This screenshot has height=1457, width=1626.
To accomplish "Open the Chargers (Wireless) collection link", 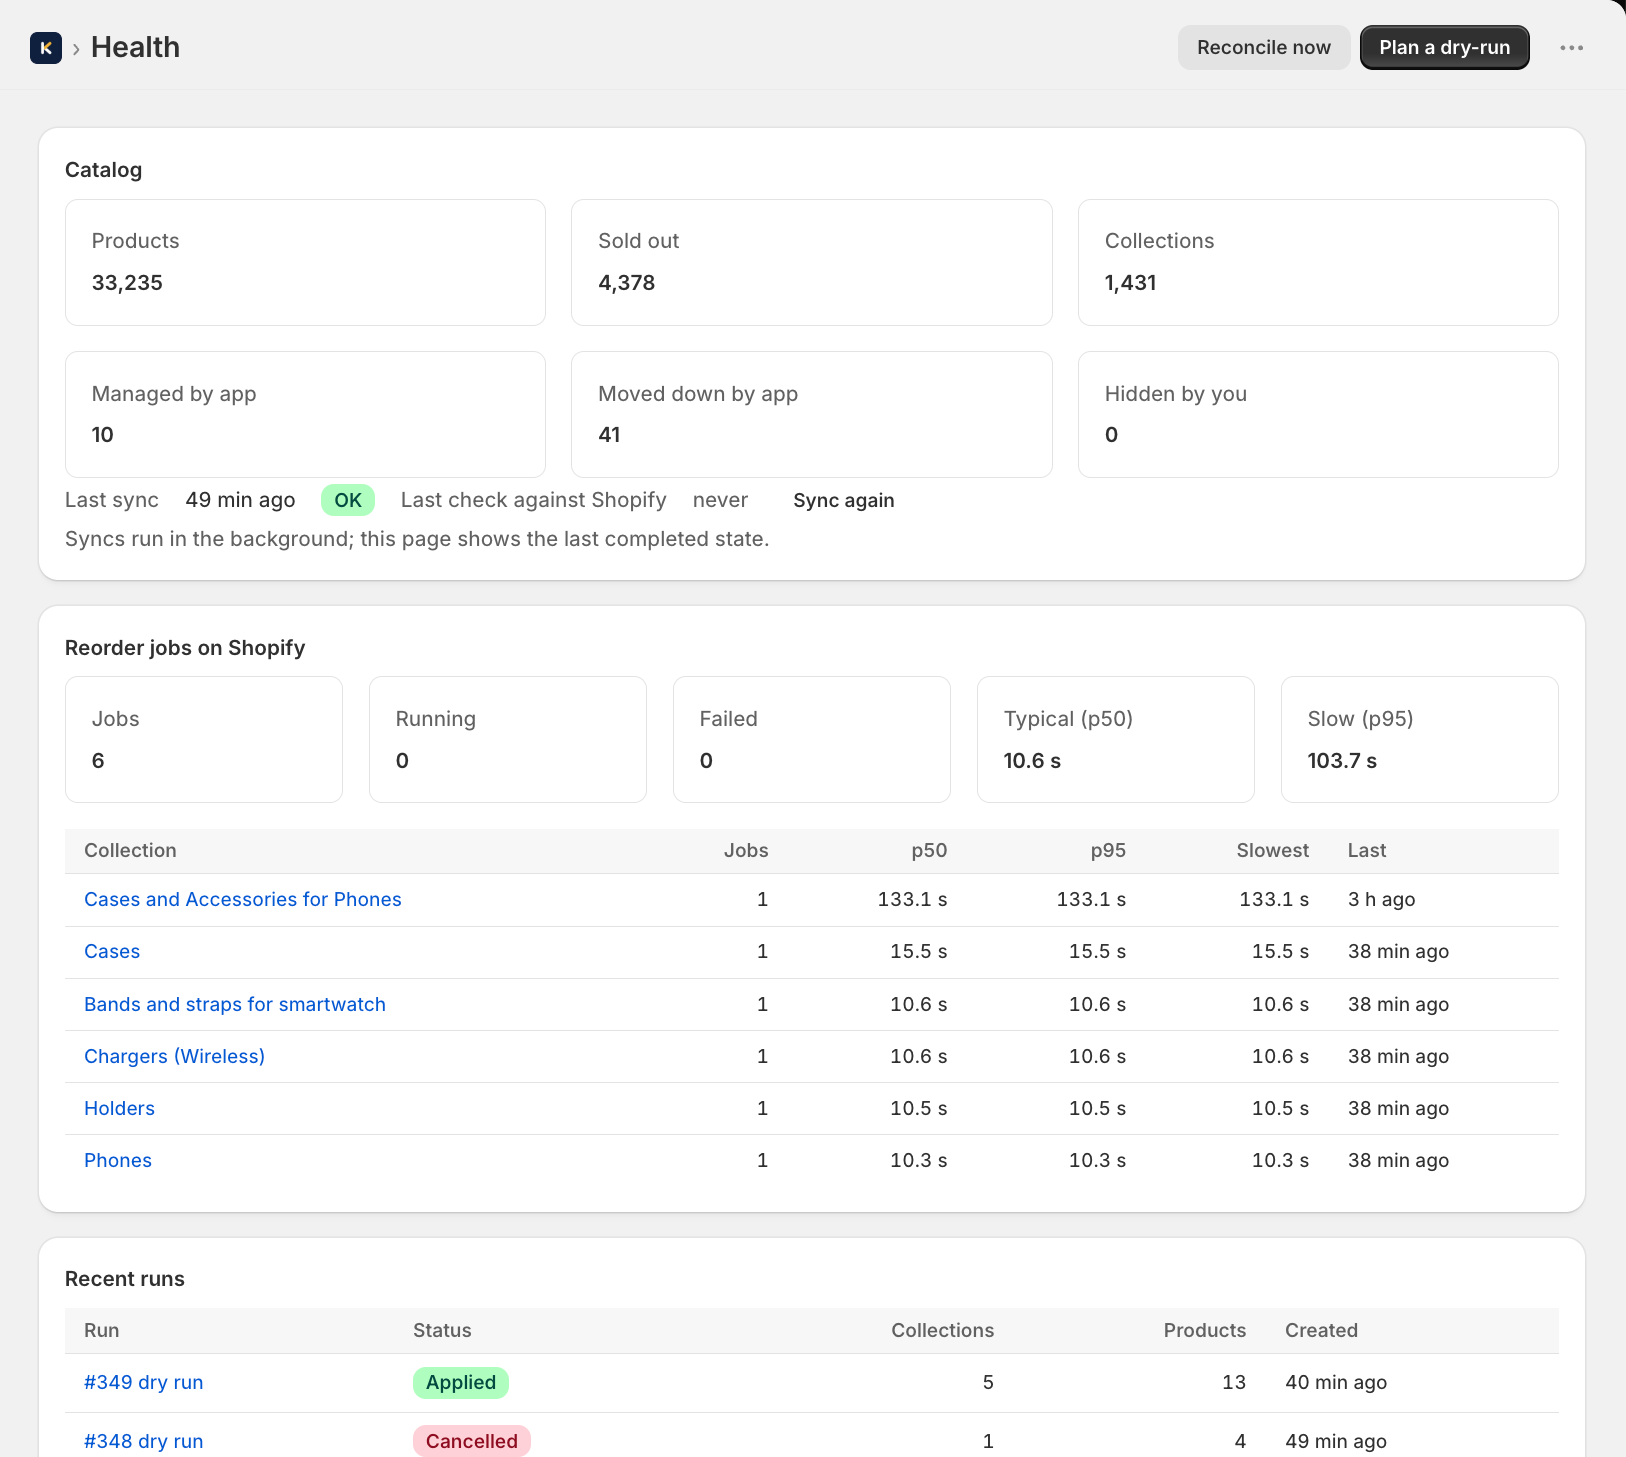I will pyautogui.click(x=175, y=1056).
